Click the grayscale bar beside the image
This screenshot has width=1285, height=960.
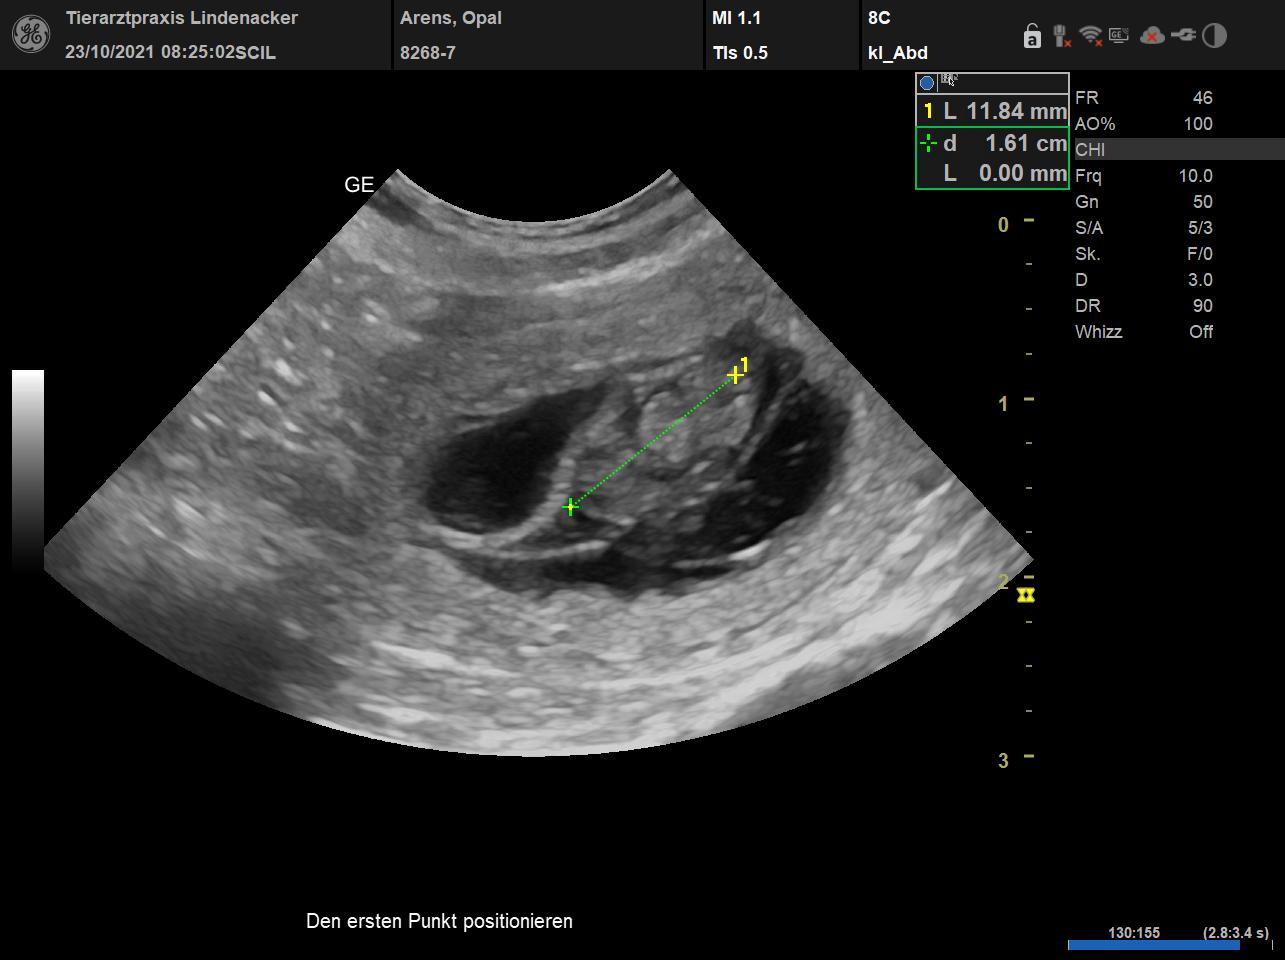[x=28, y=468]
